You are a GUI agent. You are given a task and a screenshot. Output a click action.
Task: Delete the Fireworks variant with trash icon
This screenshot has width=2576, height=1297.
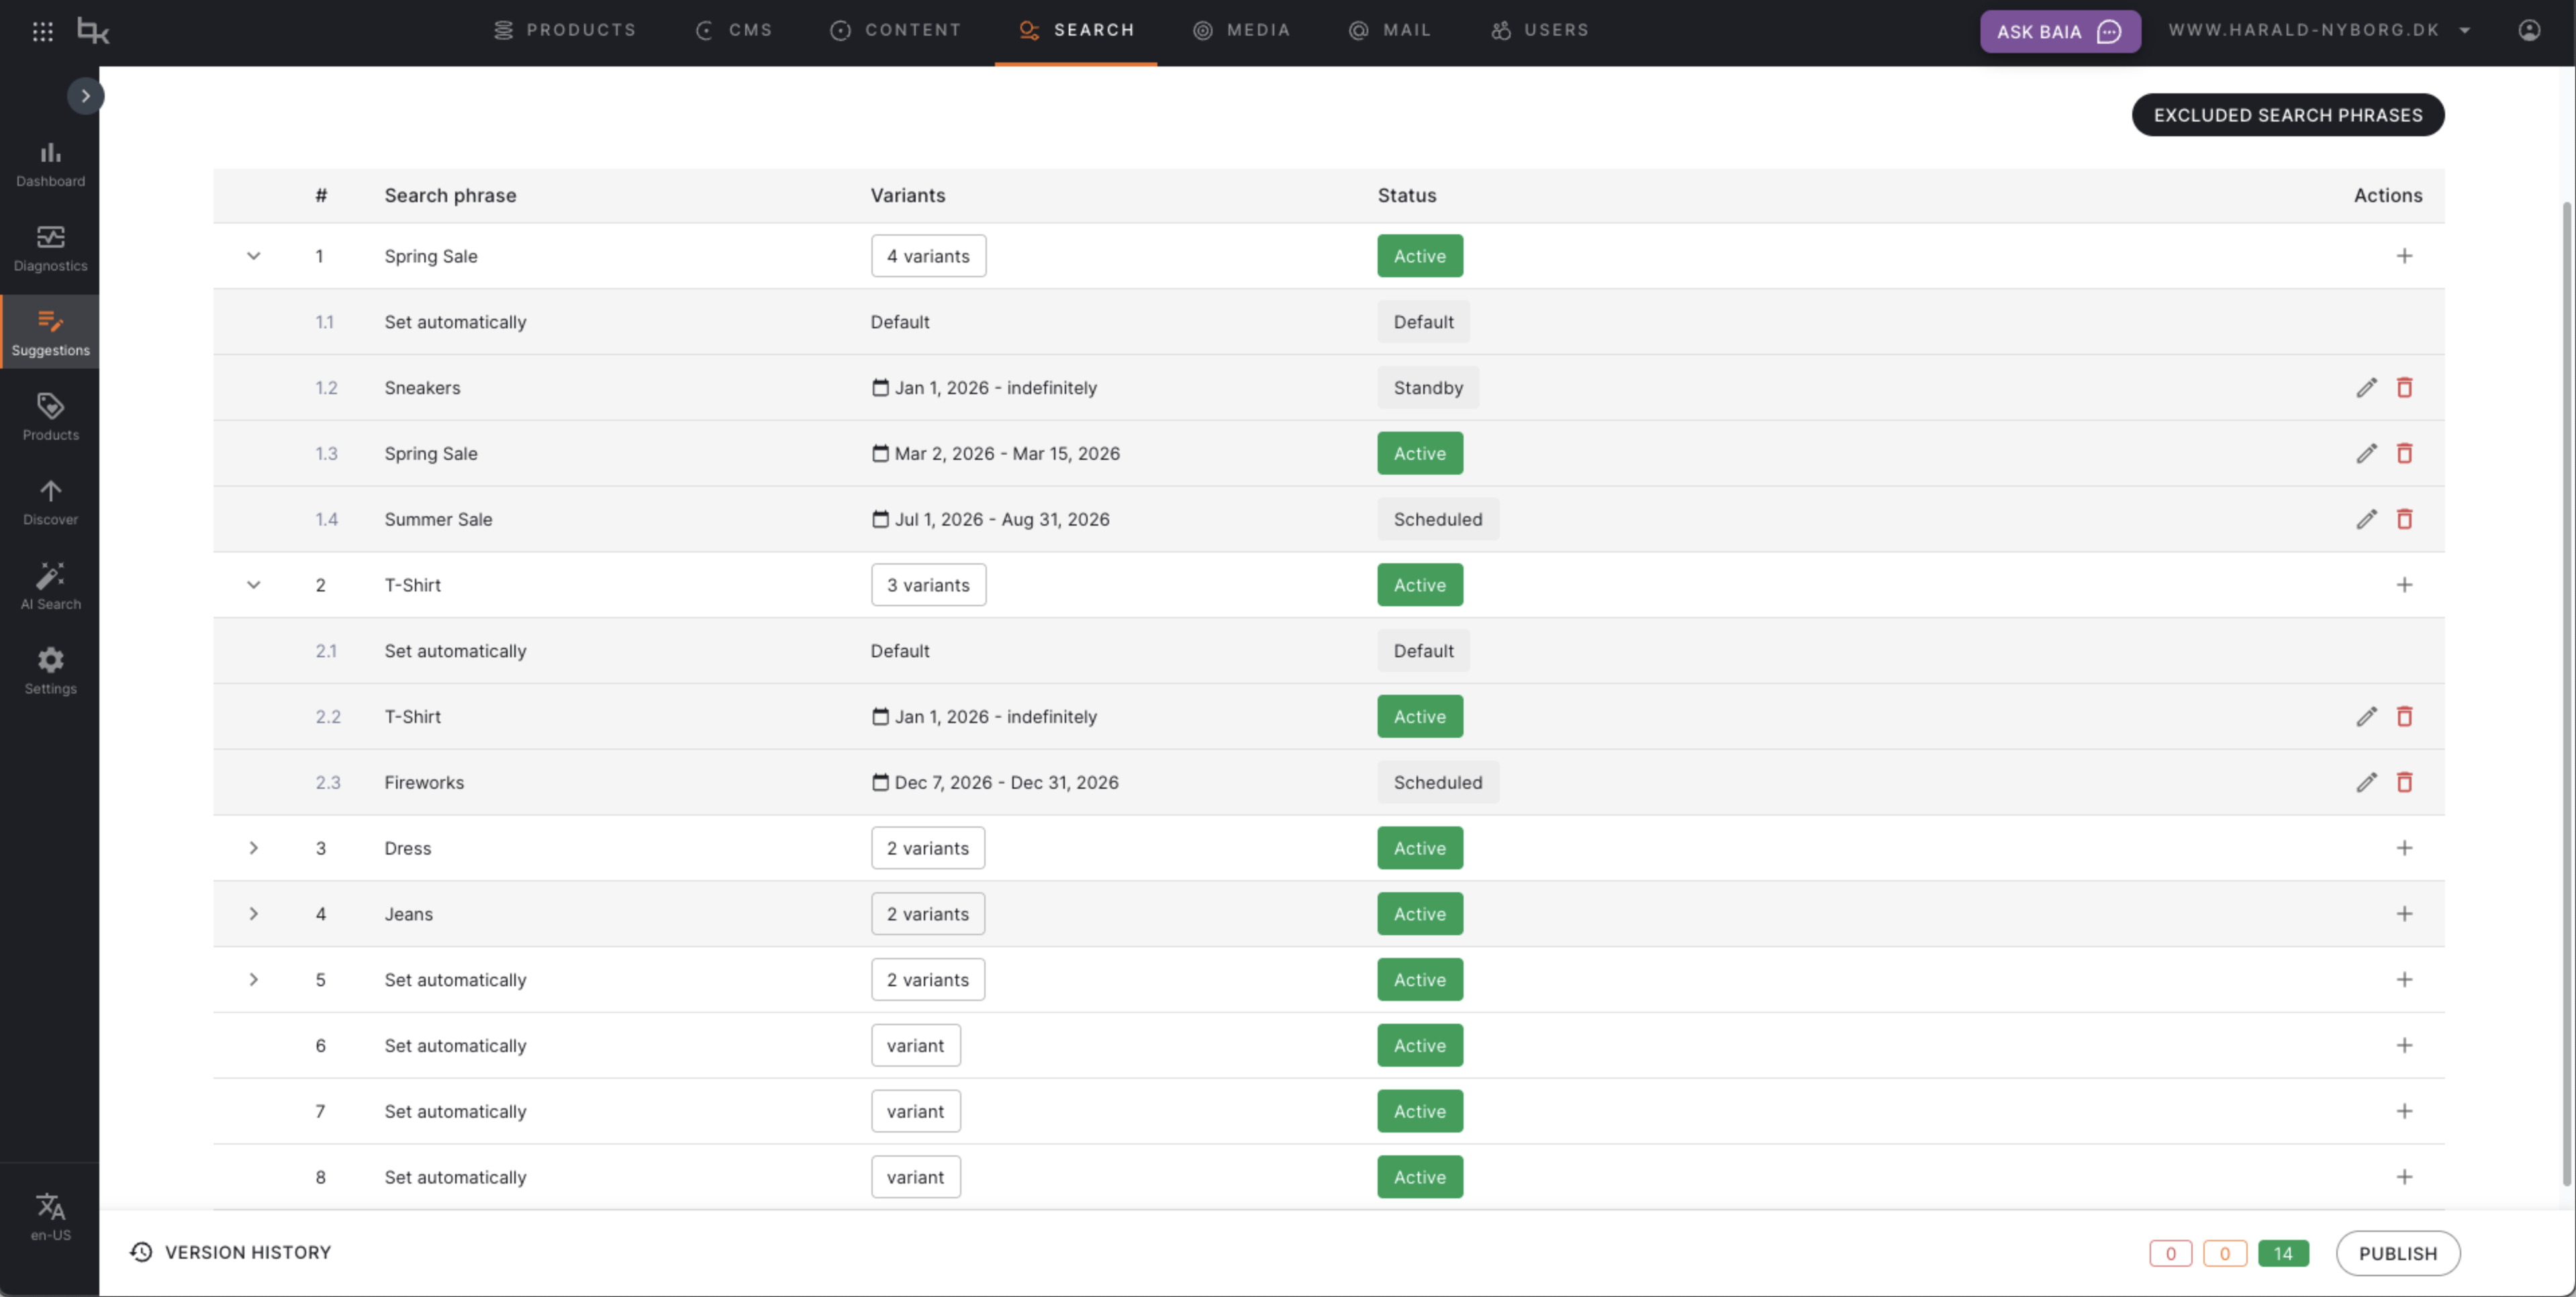coord(2404,783)
